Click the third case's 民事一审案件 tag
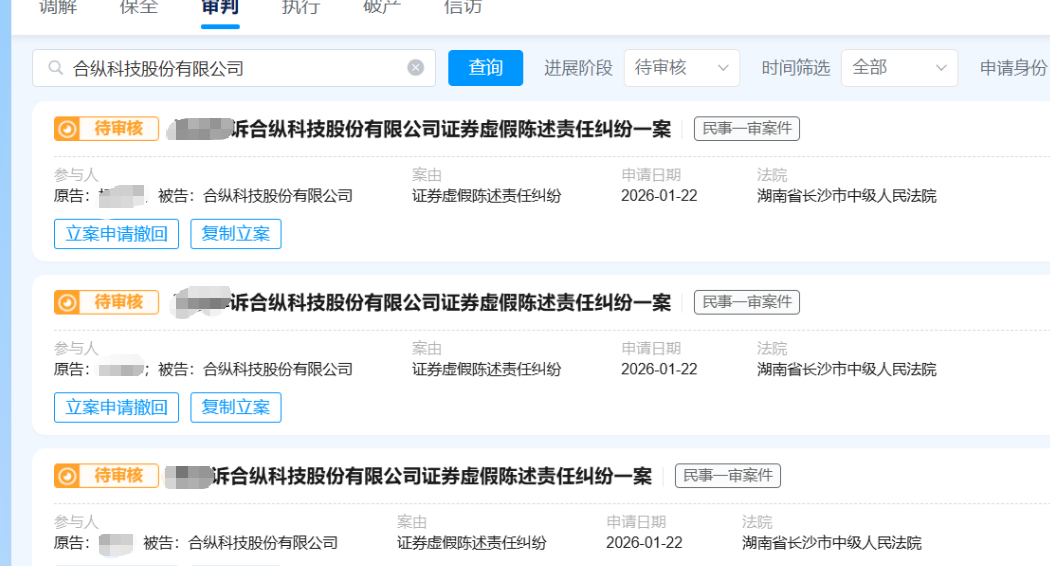 coord(728,476)
